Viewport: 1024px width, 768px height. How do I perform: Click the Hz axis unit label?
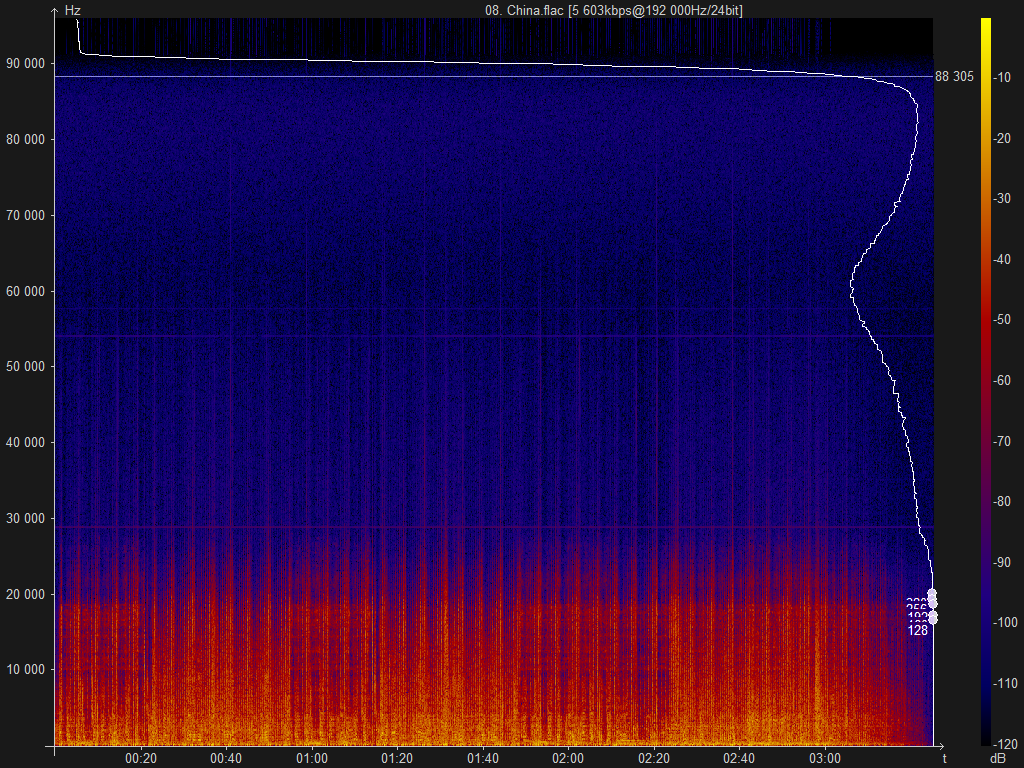pos(72,10)
